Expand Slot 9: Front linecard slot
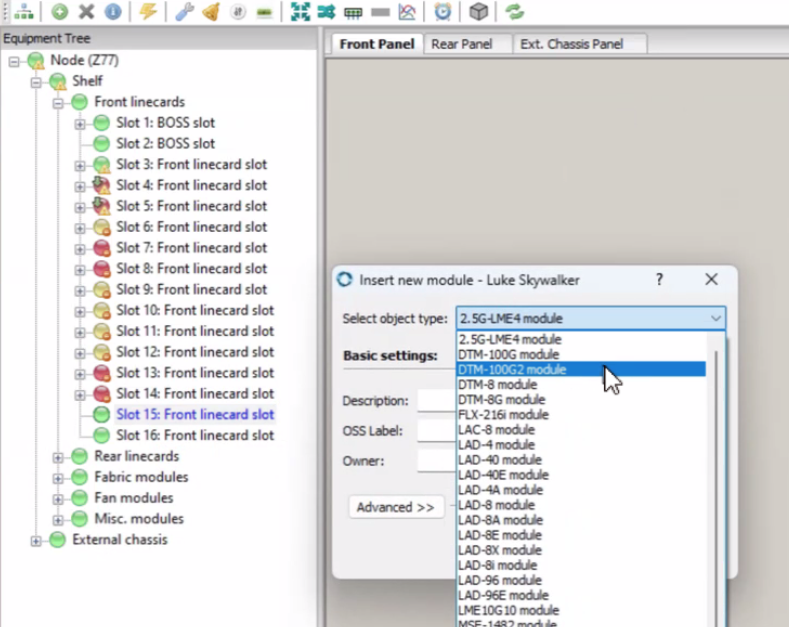The image size is (789, 627). (x=80, y=290)
